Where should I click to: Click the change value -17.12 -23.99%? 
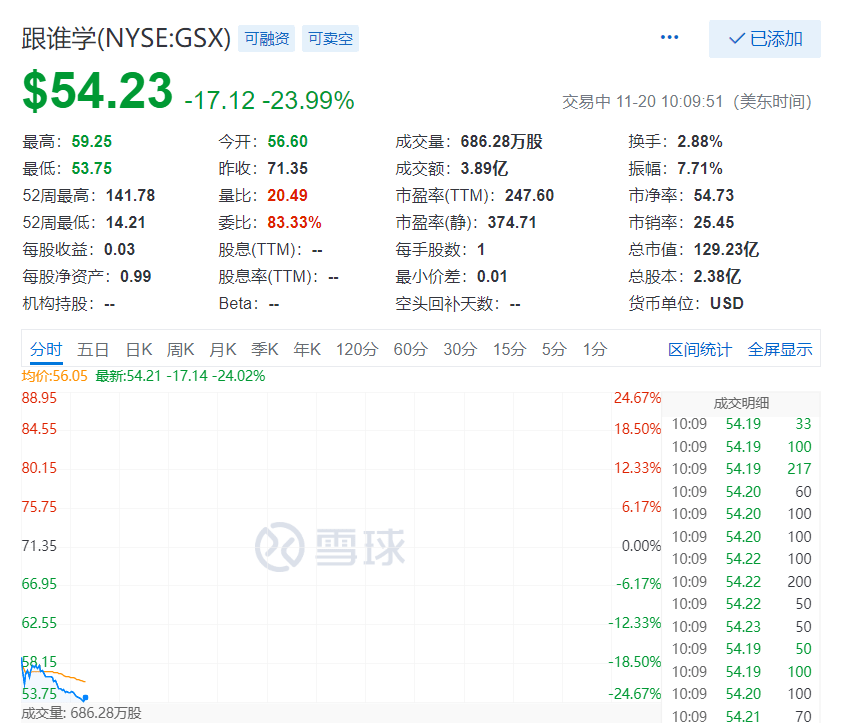[x=269, y=100]
